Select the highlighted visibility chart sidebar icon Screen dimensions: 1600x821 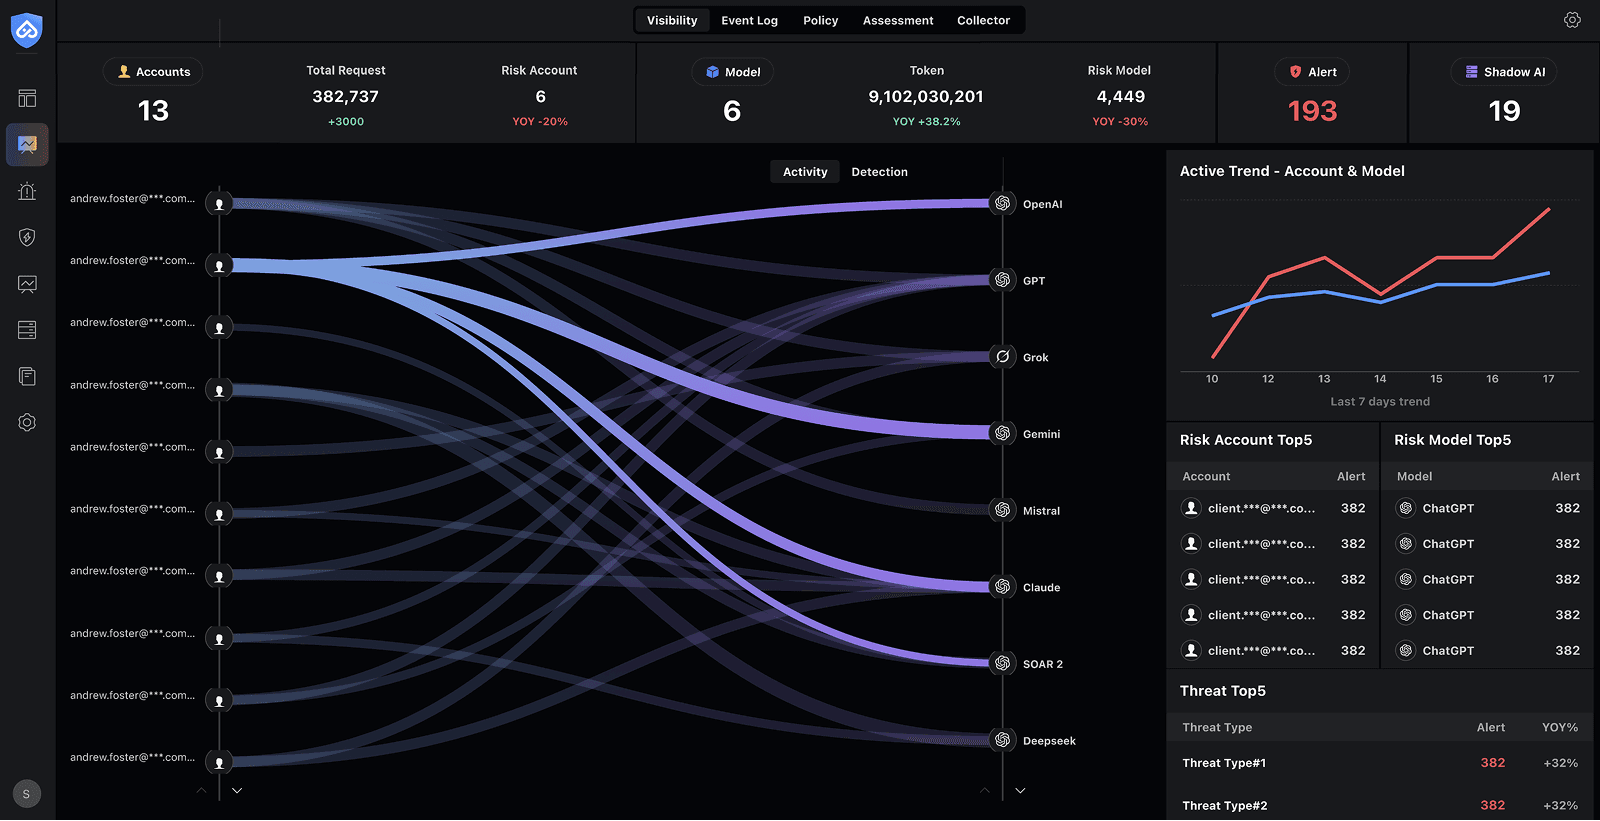(x=27, y=145)
